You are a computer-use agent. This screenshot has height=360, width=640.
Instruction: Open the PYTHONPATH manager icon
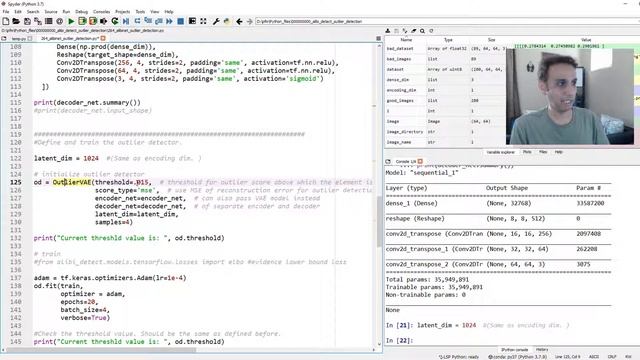227,21
